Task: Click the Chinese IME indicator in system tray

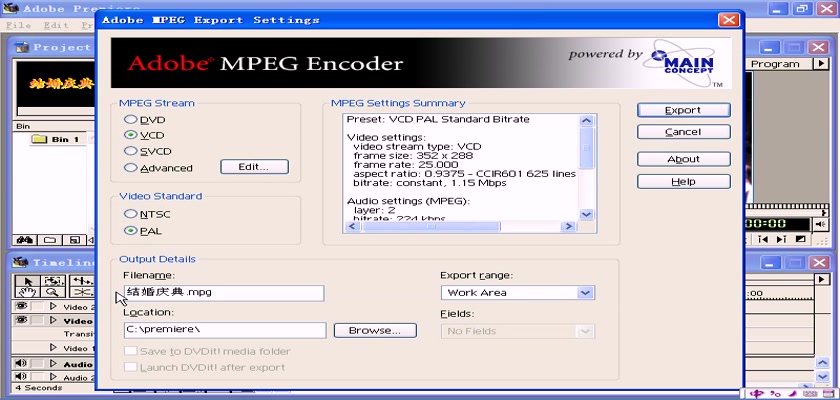Action: [x=756, y=394]
